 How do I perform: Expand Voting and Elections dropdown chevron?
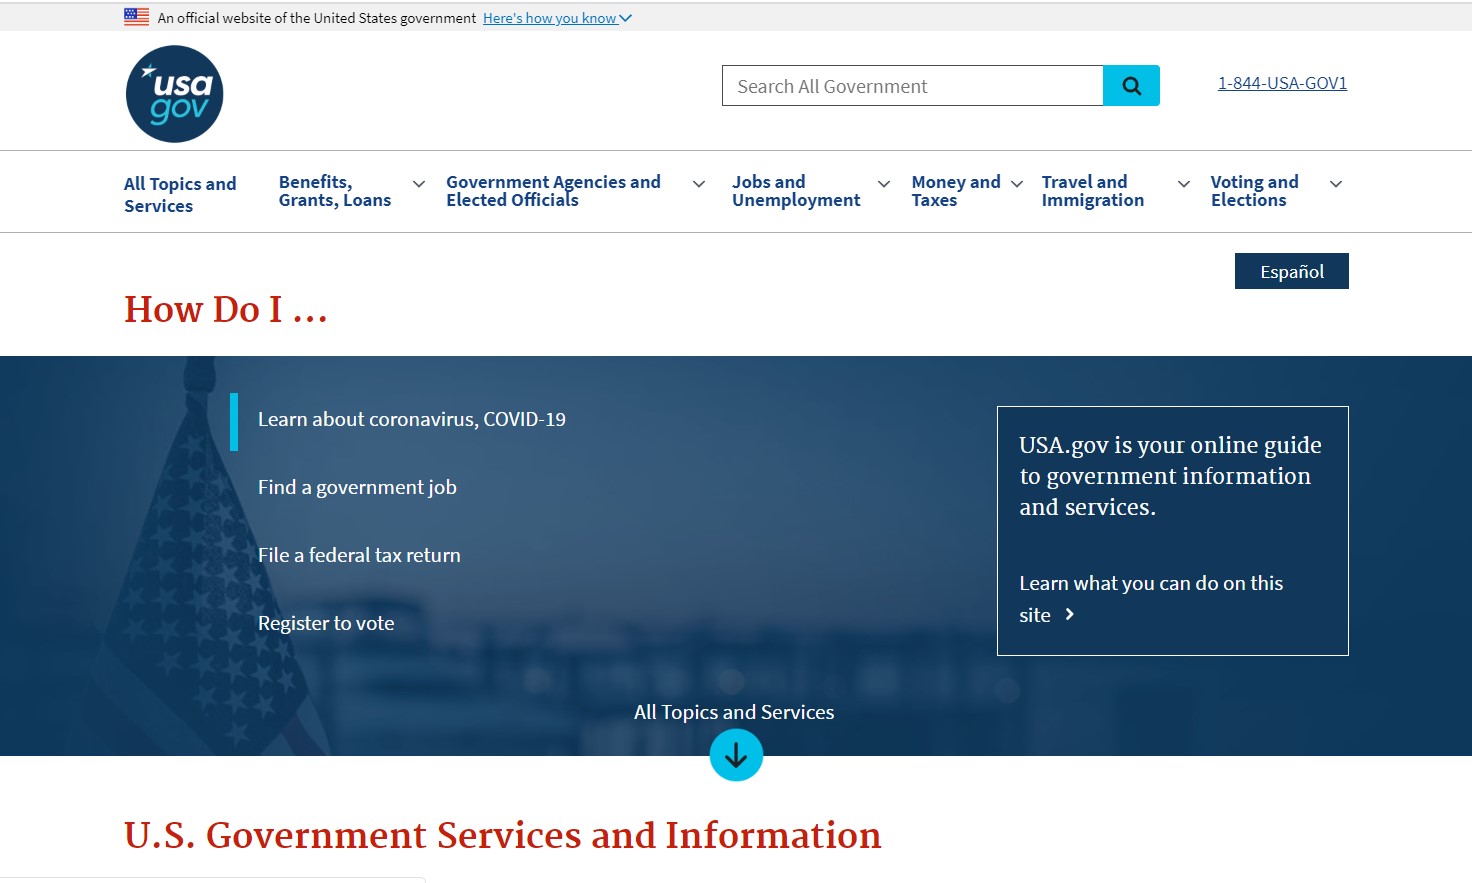[x=1335, y=184]
